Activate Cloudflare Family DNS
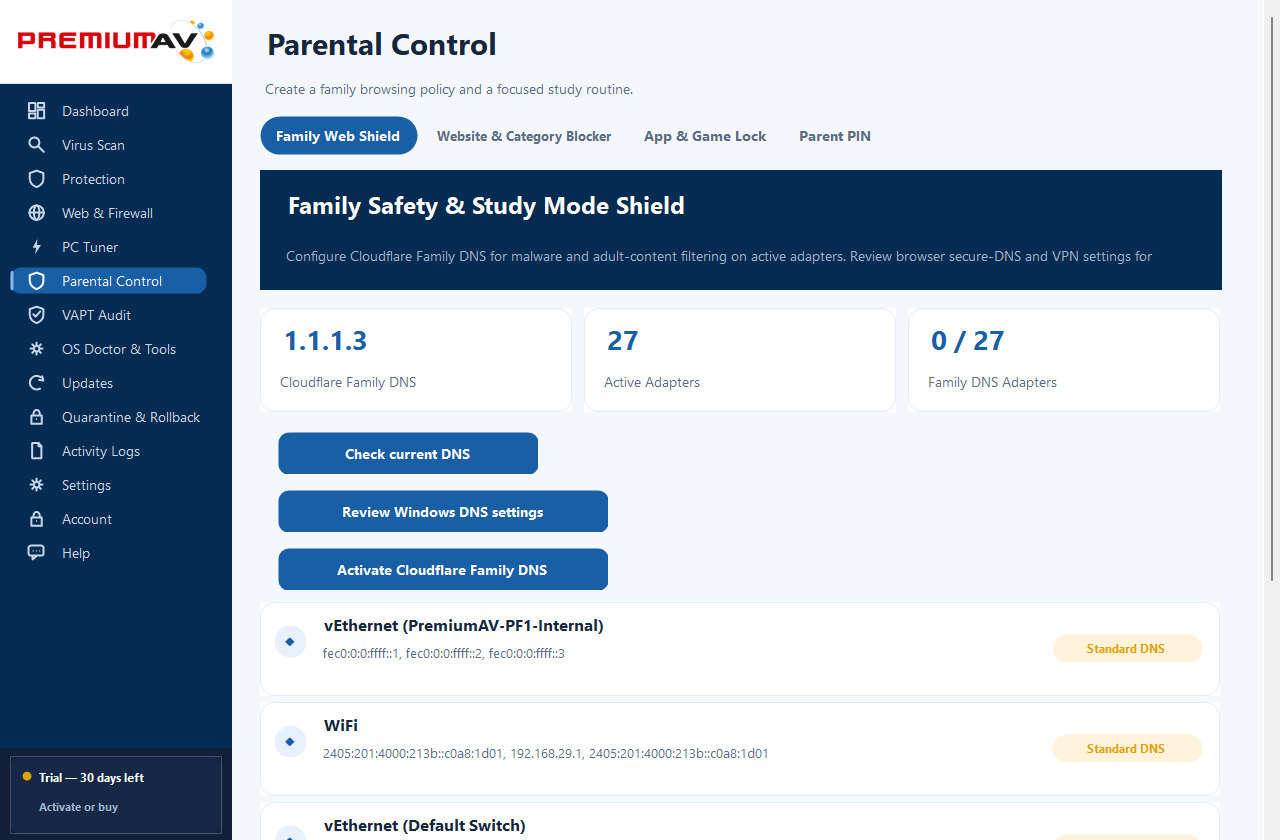Screen dimensions: 1280x840 443,570
